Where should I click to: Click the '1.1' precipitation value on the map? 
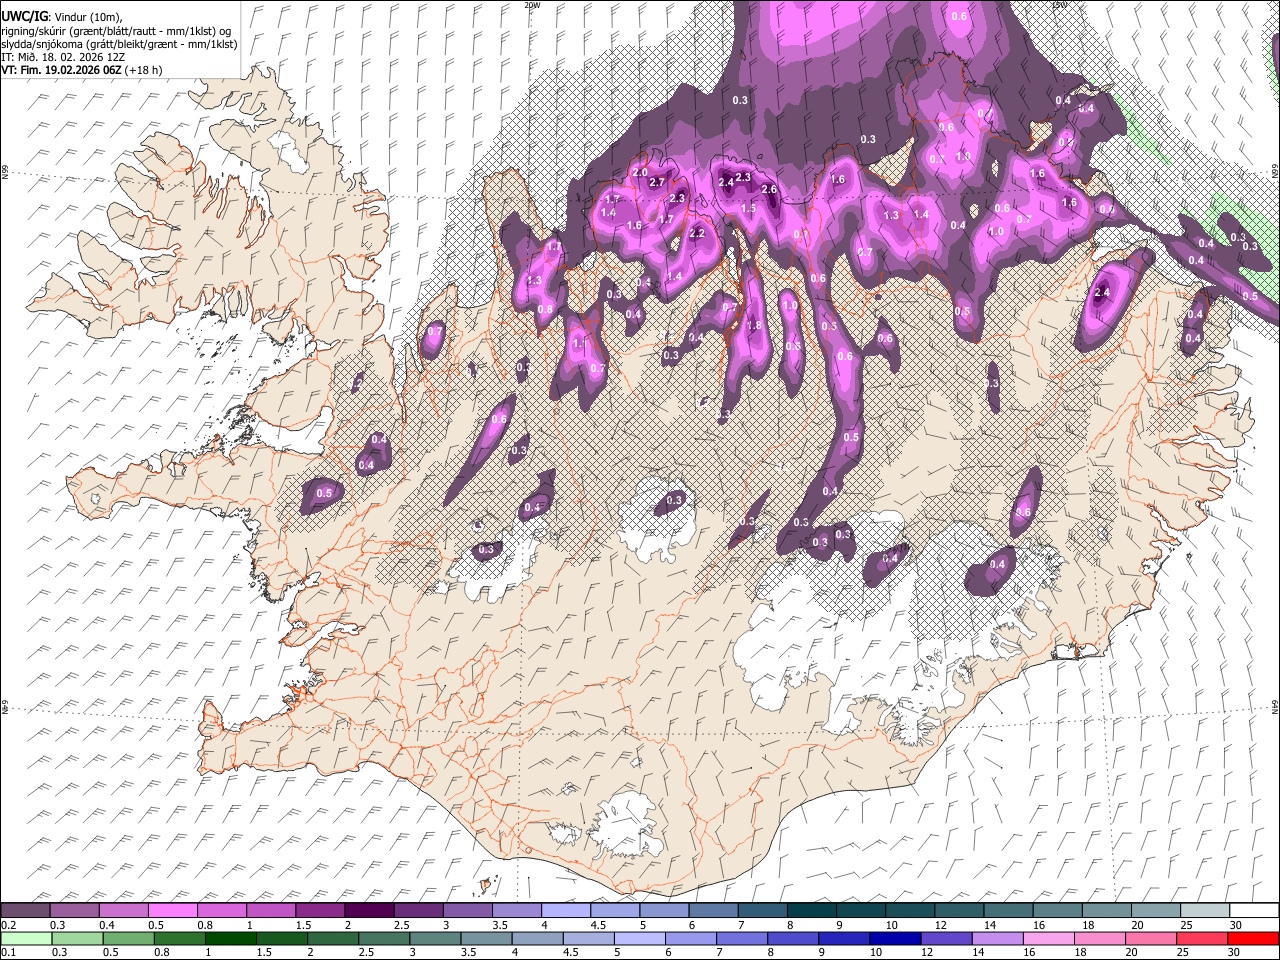(579, 344)
